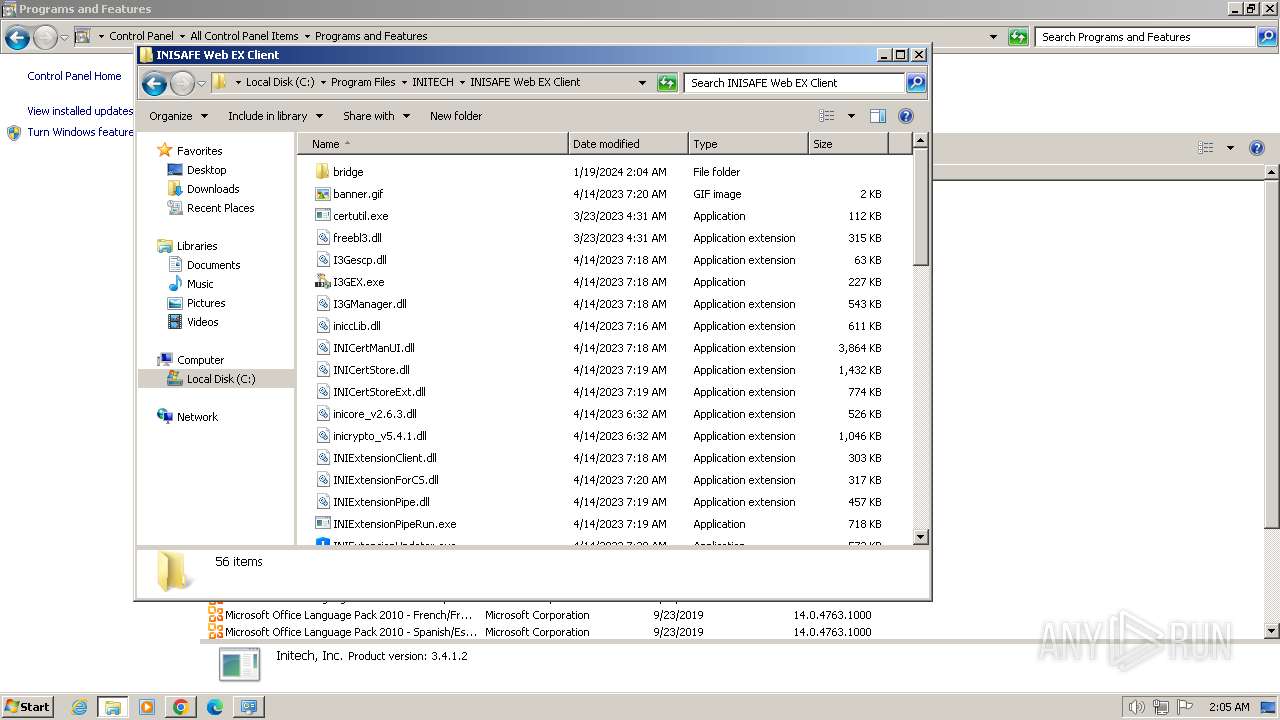Open Videos library in navigation pane
The image size is (1280, 720).
pos(202,322)
